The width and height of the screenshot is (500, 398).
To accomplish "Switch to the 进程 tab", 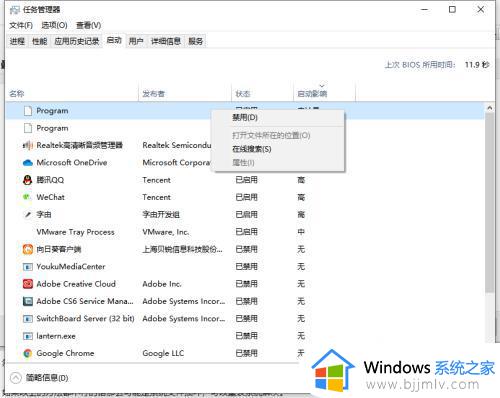I will [17, 41].
